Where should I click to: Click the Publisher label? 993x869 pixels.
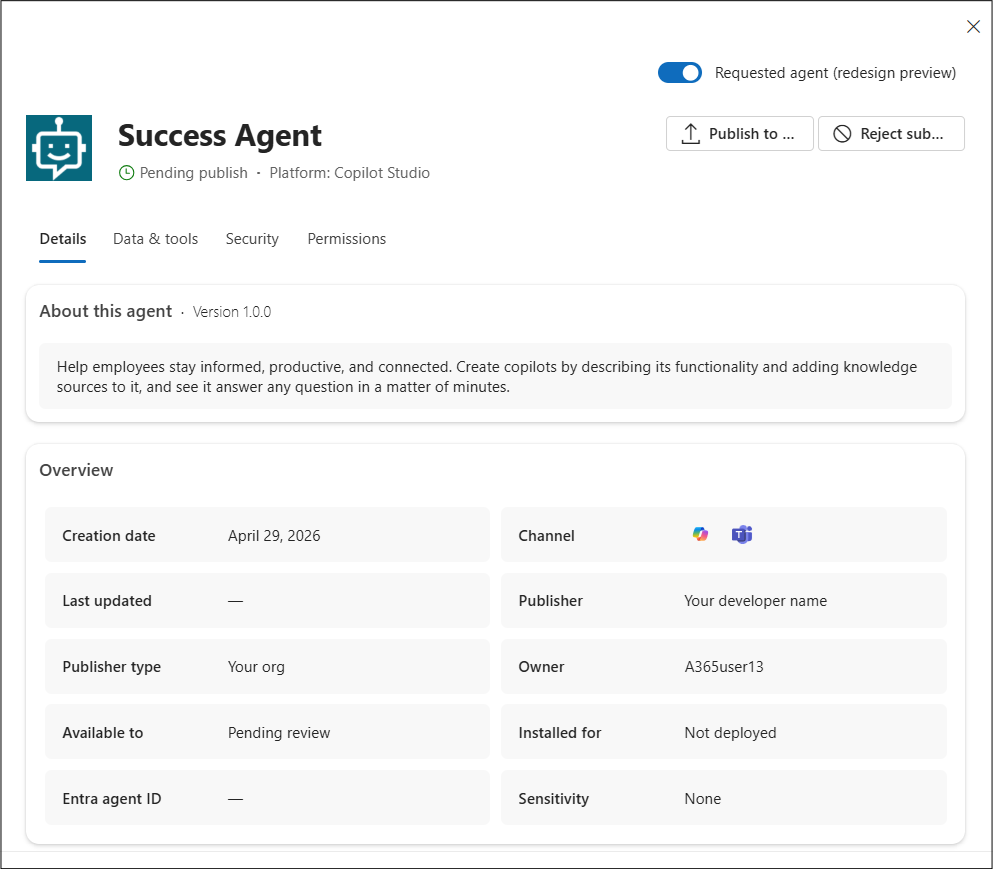551,601
